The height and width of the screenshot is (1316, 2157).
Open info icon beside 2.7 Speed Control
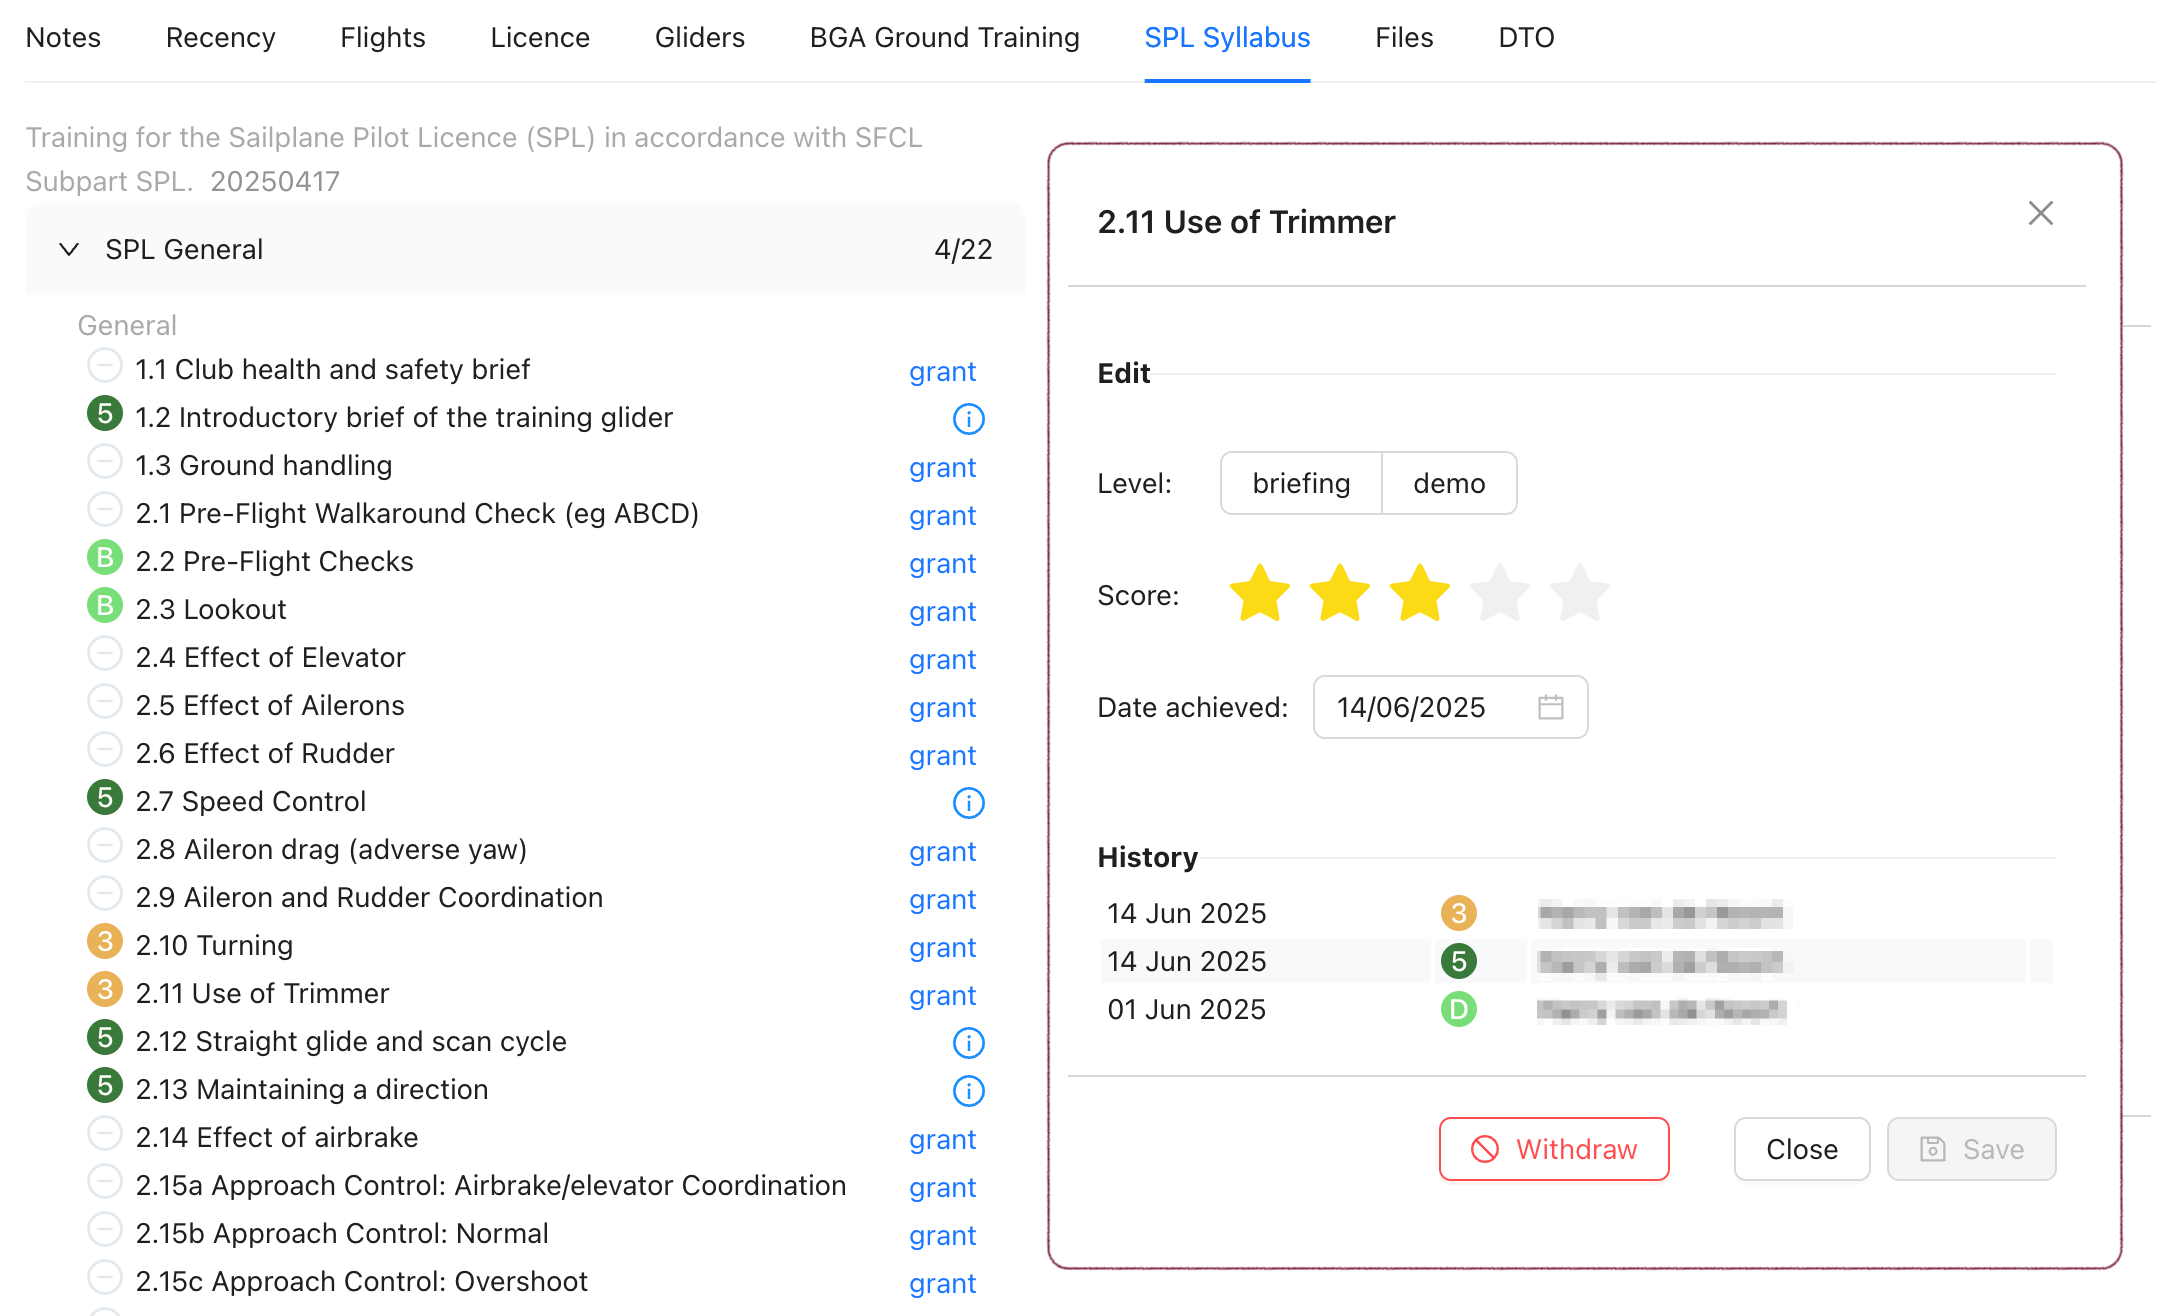(968, 803)
